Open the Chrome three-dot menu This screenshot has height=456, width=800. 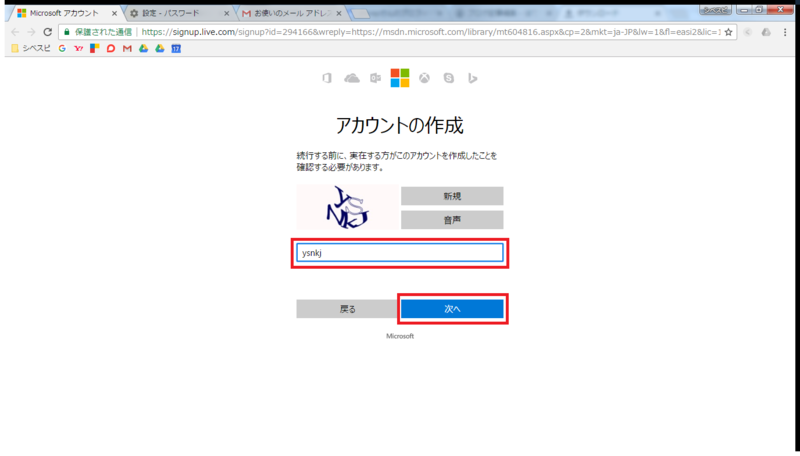pyautogui.click(x=785, y=32)
